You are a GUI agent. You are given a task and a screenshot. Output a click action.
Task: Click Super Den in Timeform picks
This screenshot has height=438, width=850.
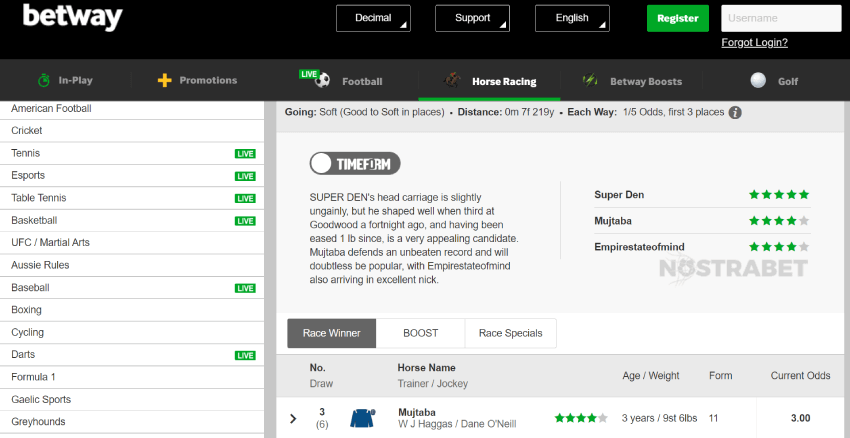(x=619, y=195)
